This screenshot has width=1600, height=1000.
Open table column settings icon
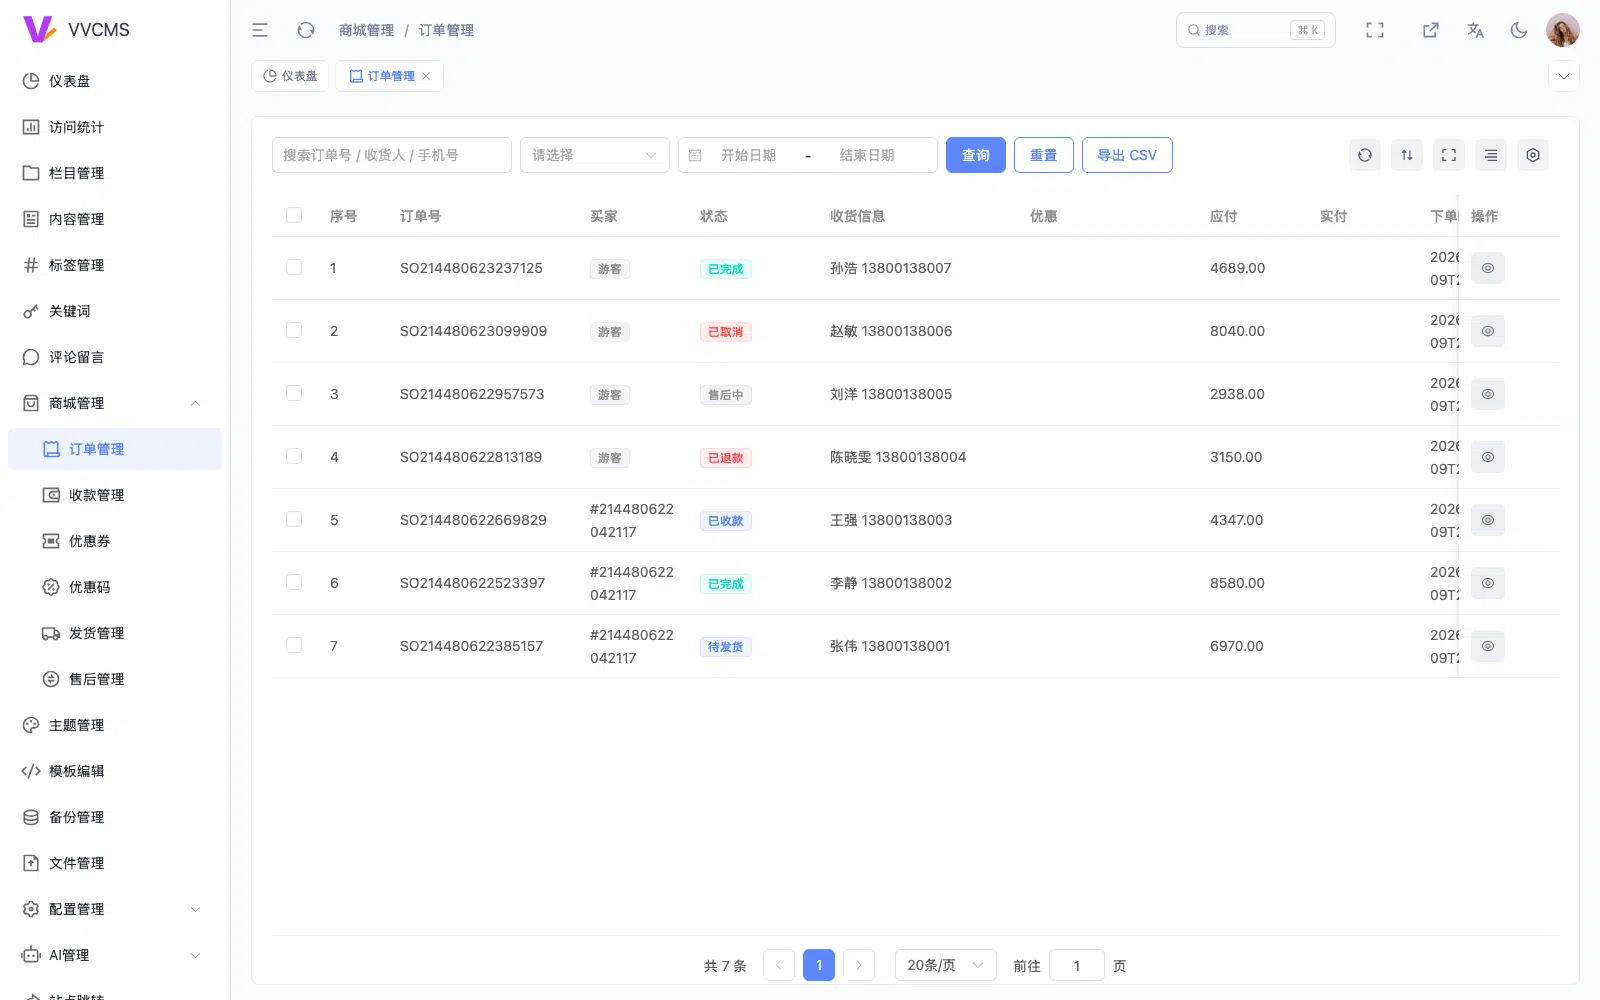[x=1533, y=155]
